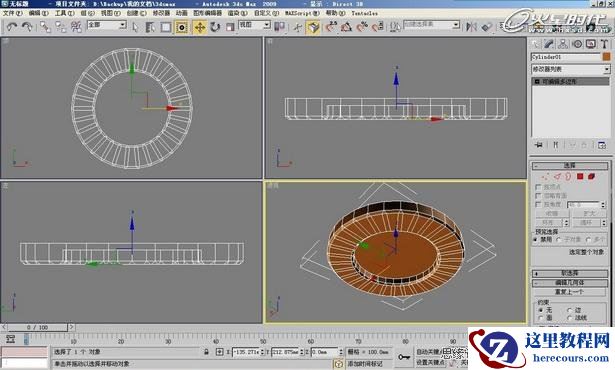This screenshot has width=615, height=370.
Task: Open the 工具 (Tools) menu
Action: point(64,13)
